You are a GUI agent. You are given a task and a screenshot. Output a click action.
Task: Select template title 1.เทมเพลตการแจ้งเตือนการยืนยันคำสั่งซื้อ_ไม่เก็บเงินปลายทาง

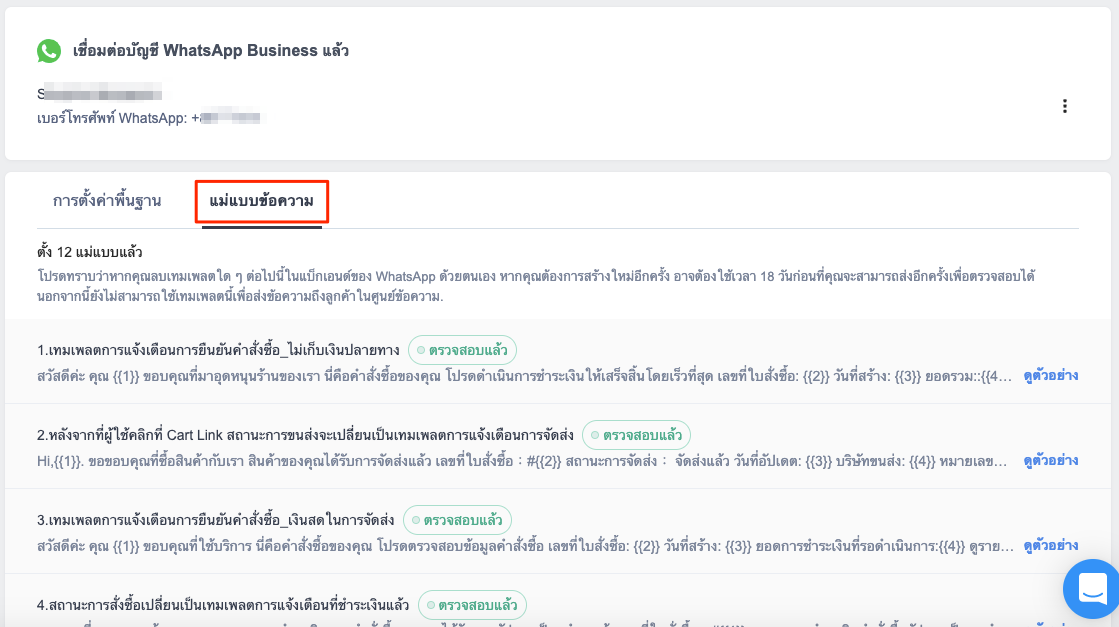click(218, 350)
